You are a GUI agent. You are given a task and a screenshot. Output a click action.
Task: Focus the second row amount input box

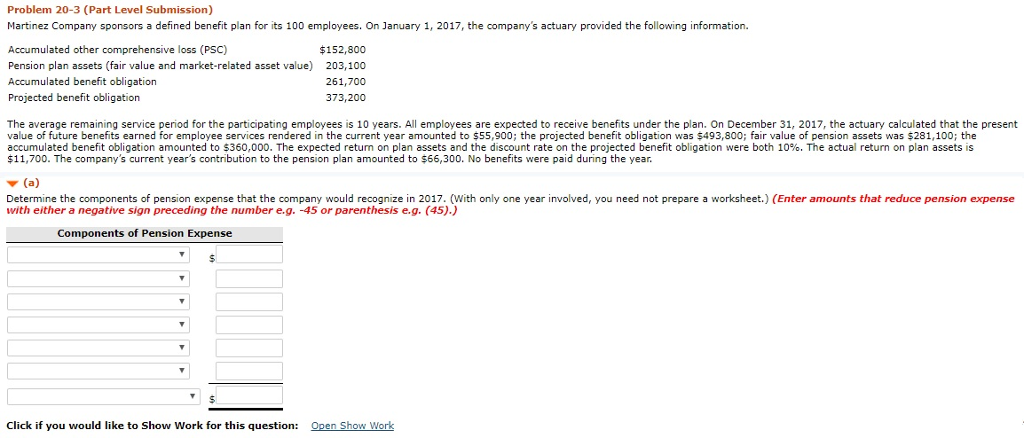click(x=249, y=278)
